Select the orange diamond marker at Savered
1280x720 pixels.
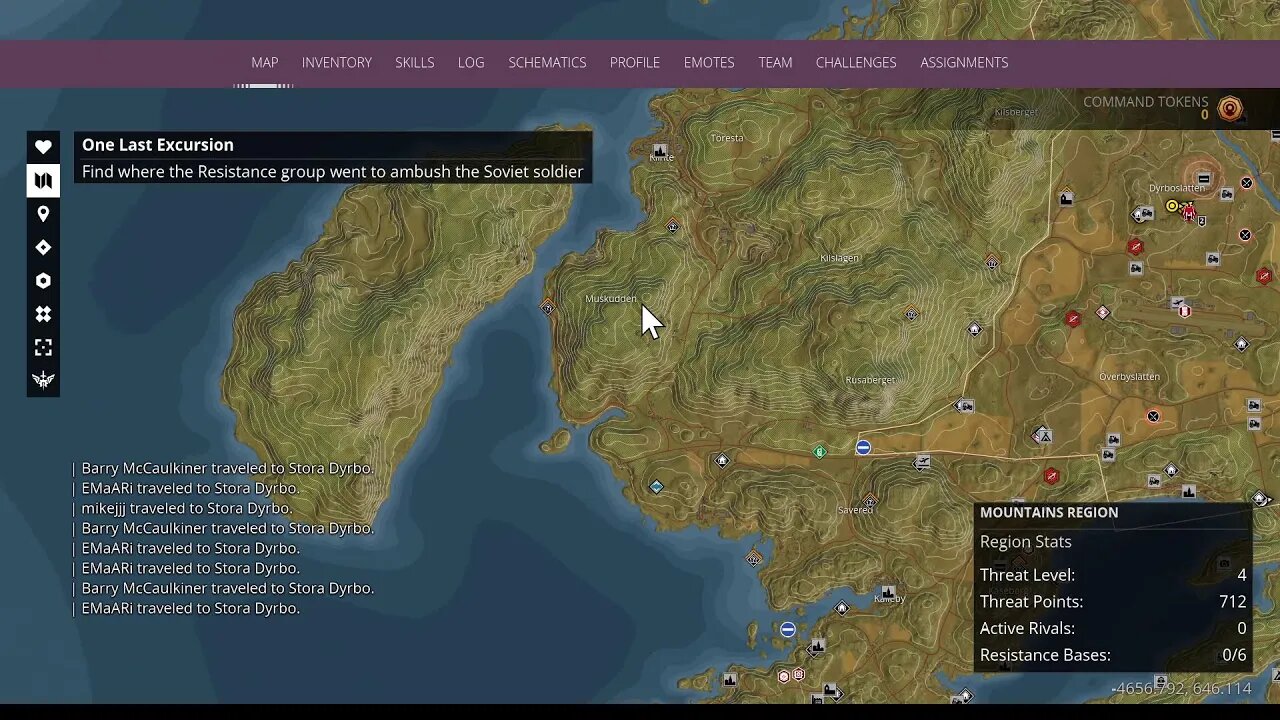click(870, 501)
